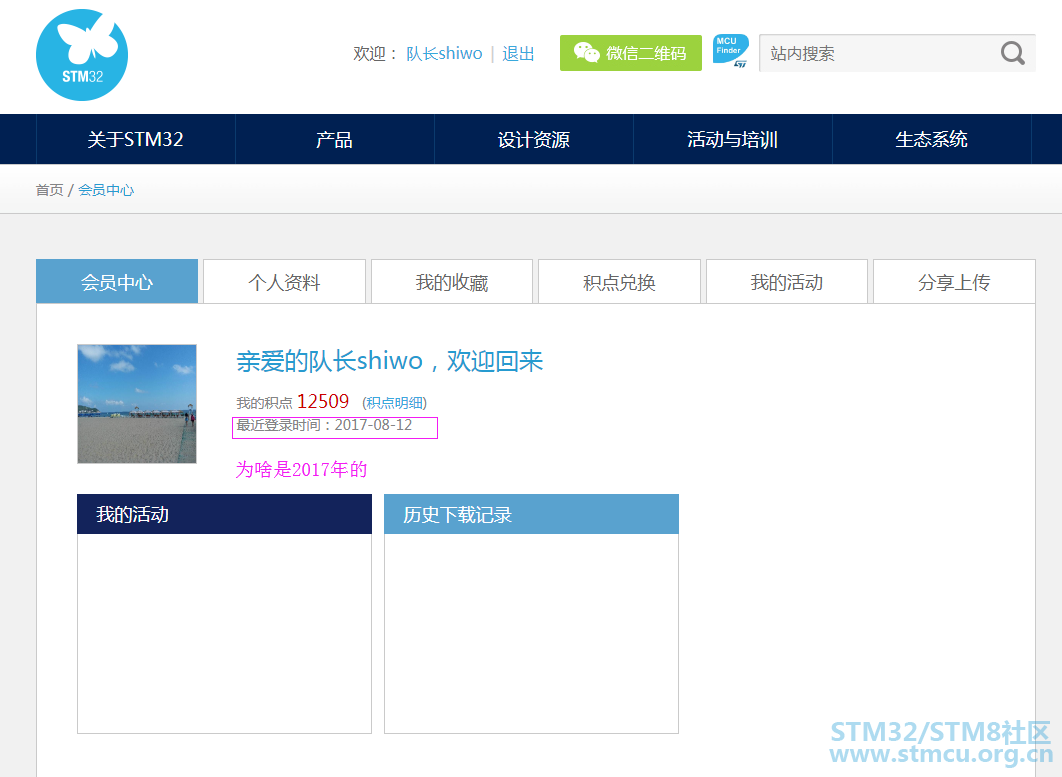Go to 首页 in breadcrumb
The width and height of the screenshot is (1062, 777).
coord(49,190)
